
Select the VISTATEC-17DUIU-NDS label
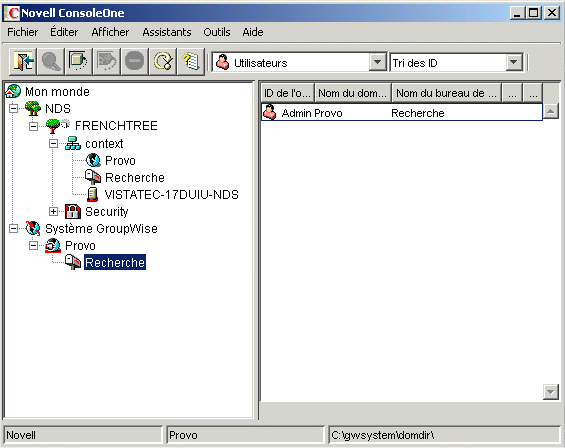click(172, 195)
